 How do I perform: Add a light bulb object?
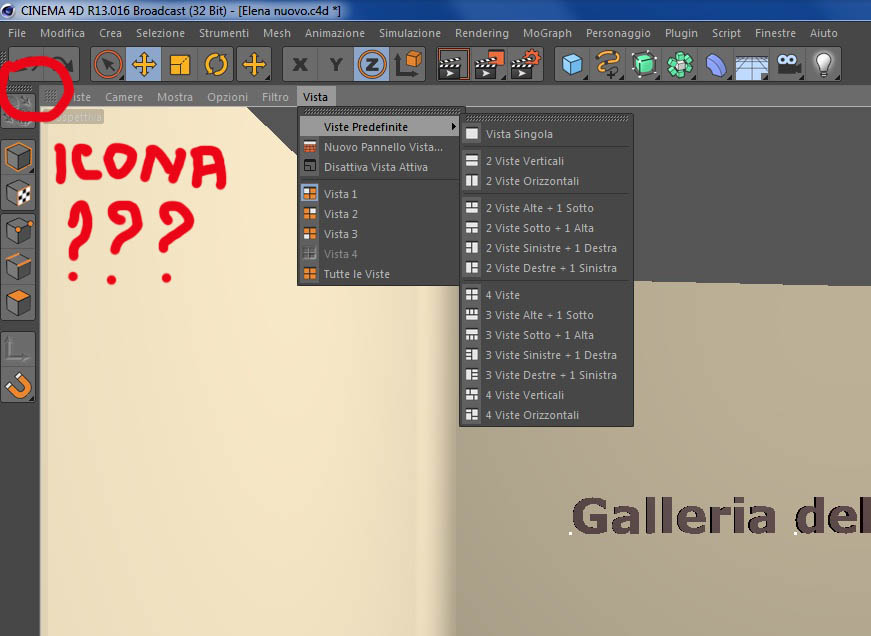(x=823, y=64)
